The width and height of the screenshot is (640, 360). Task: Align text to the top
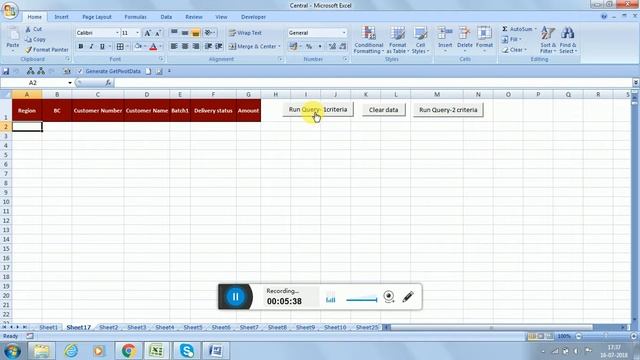[x=174, y=33]
